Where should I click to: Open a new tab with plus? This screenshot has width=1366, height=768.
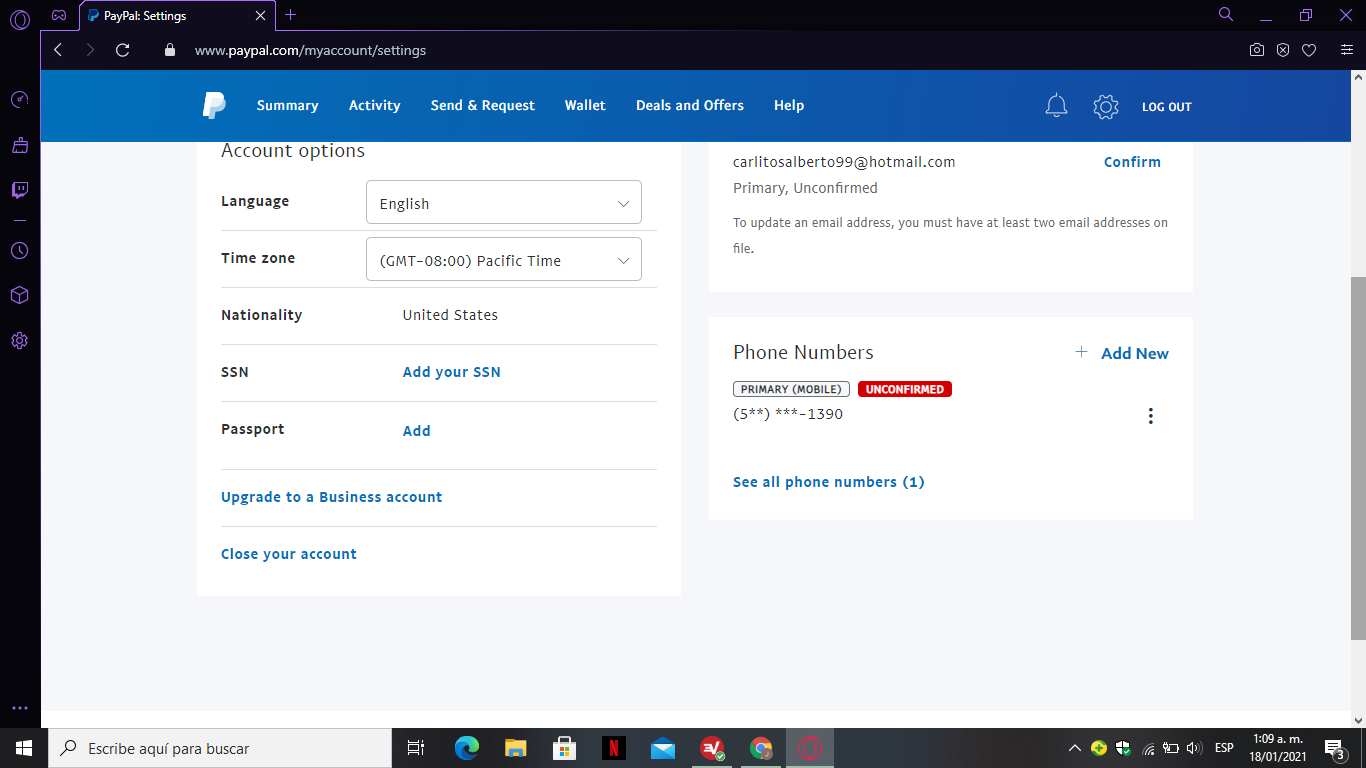tap(290, 15)
